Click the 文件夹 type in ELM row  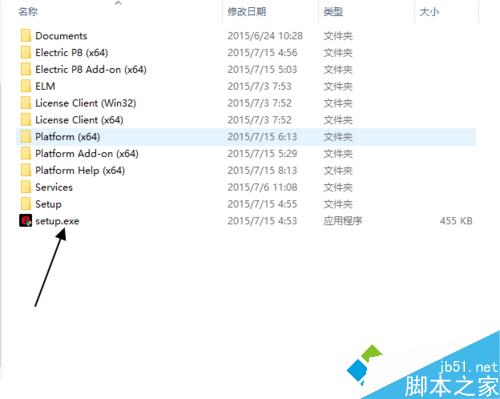click(338, 86)
